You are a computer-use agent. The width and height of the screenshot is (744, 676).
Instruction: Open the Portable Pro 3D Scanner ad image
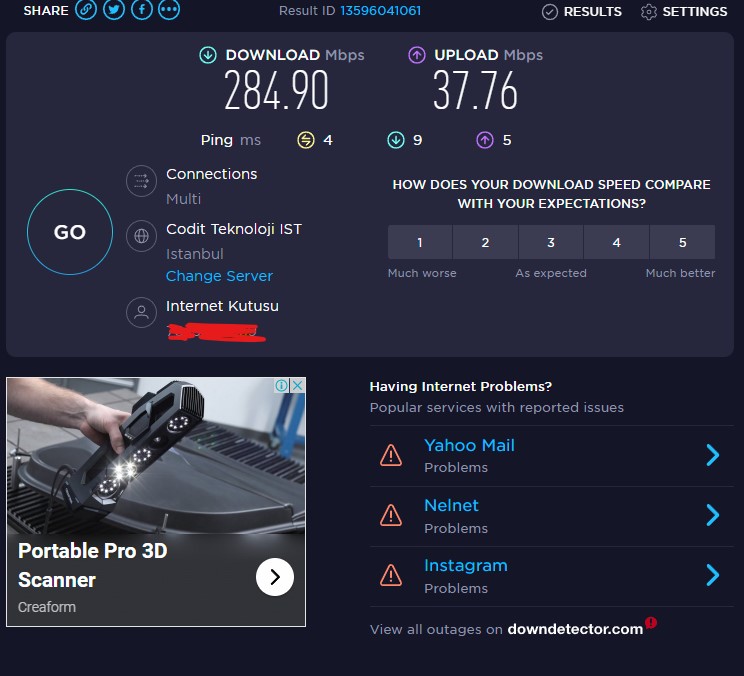coord(156,455)
